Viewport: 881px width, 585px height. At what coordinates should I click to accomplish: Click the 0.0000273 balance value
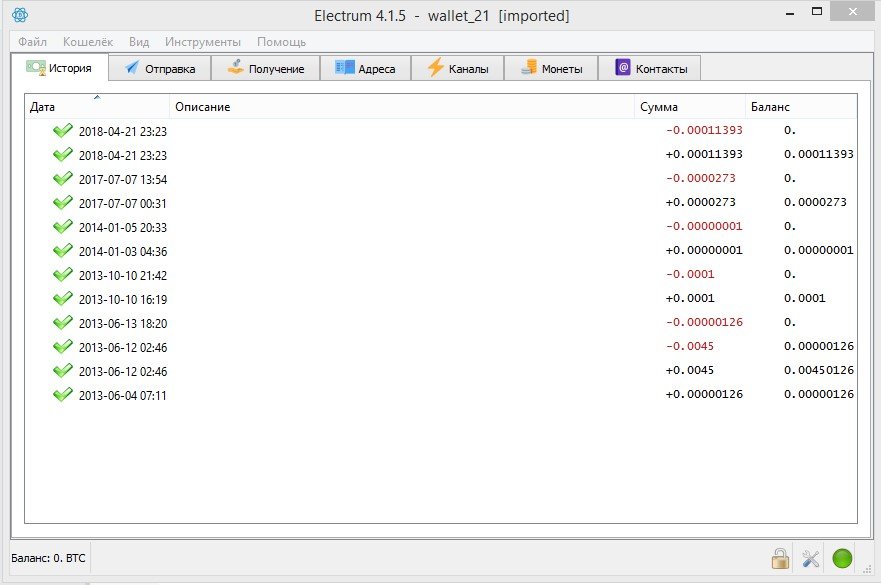[x=815, y=202]
